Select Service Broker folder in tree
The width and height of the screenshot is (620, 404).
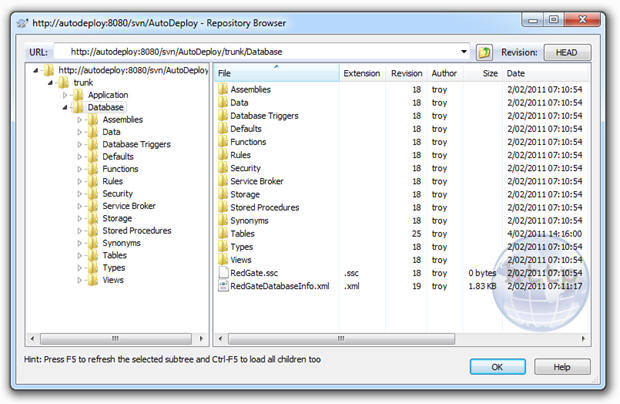coord(129,206)
